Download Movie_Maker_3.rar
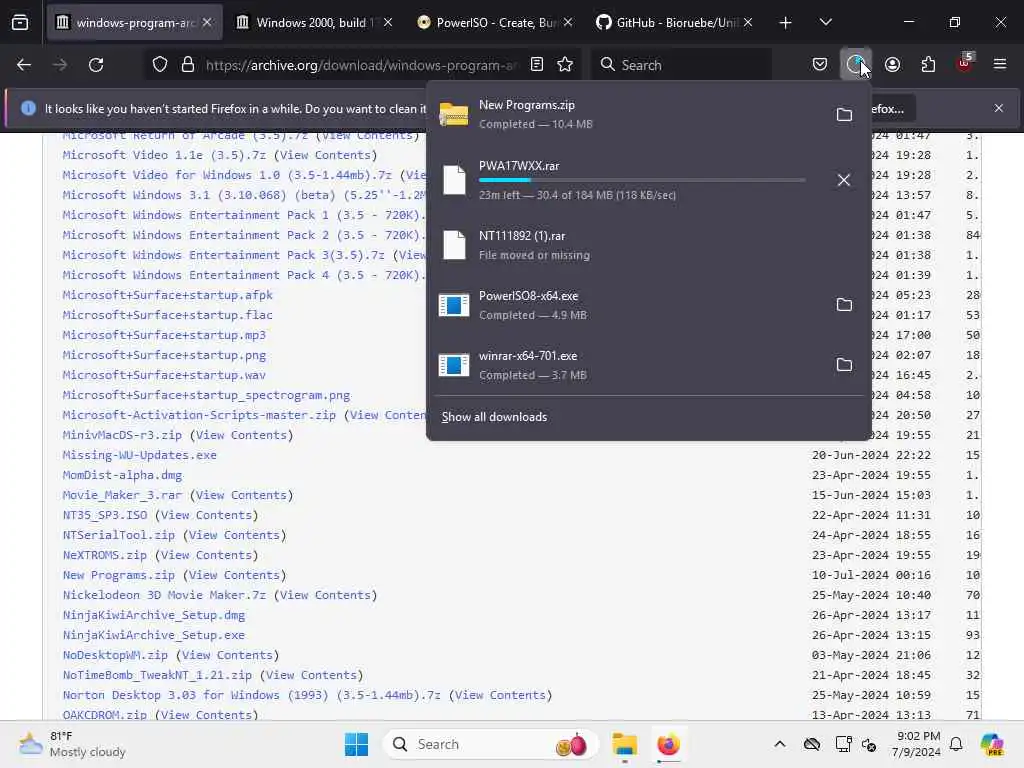Image resolution: width=1024 pixels, height=768 pixels. tap(122, 495)
